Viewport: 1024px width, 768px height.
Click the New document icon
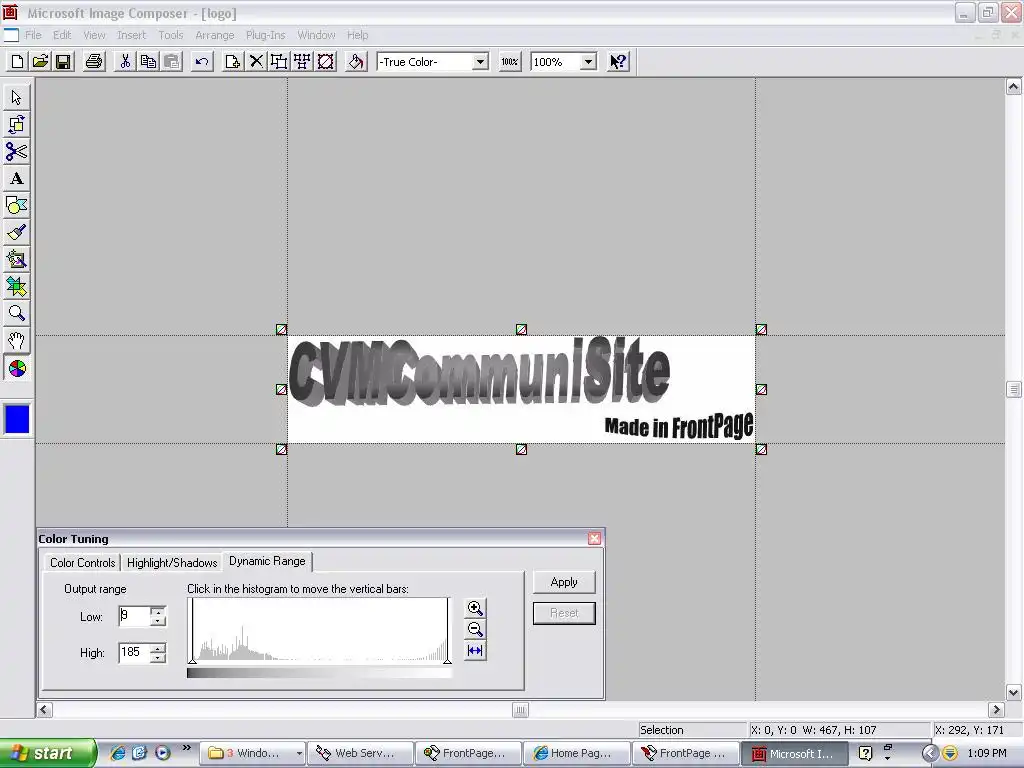pyautogui.click(x=18, y=62)
